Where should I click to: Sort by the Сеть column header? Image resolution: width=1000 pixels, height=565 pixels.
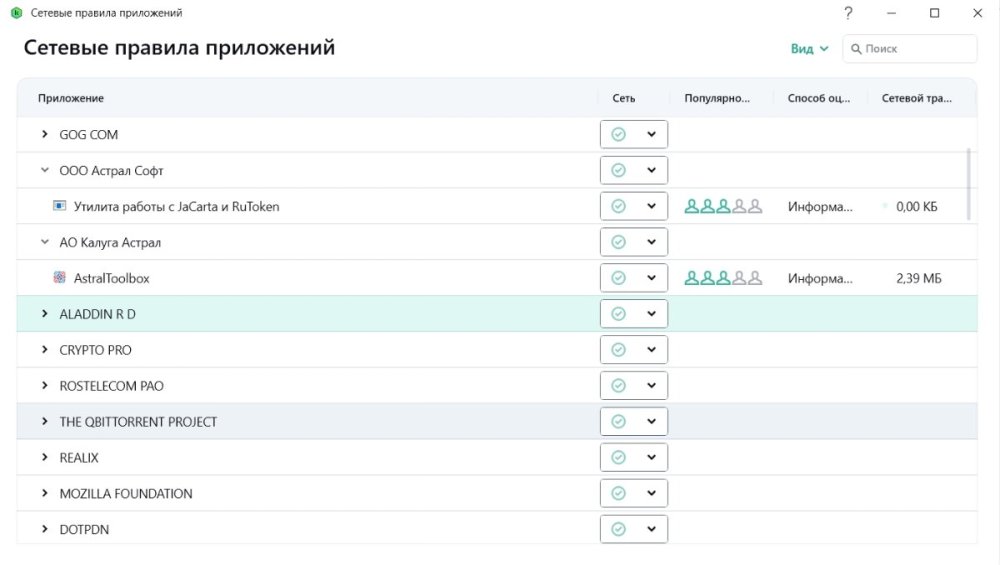pyautogui.click(x=624, y=98)
